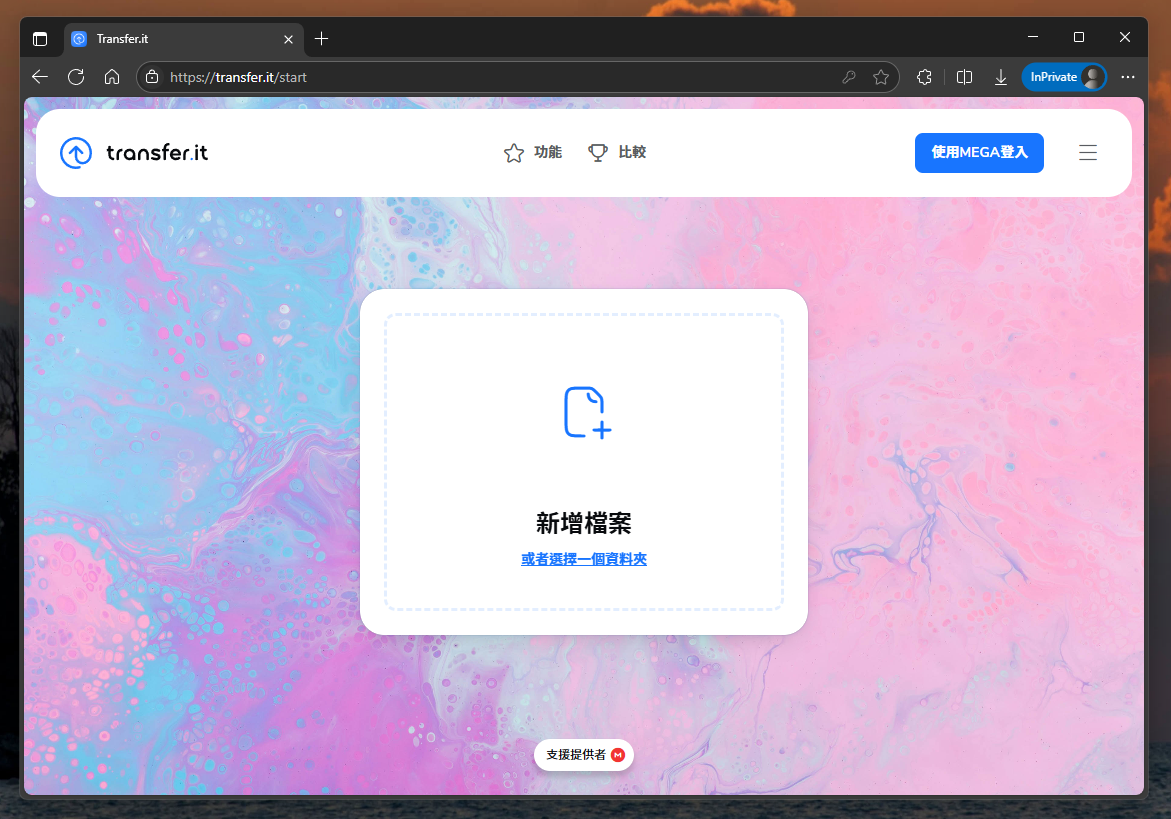The height and width of the screenshot is (819, 1171).
Task: Open the browser downloads icon
Action: click(x=1000, y=77)
